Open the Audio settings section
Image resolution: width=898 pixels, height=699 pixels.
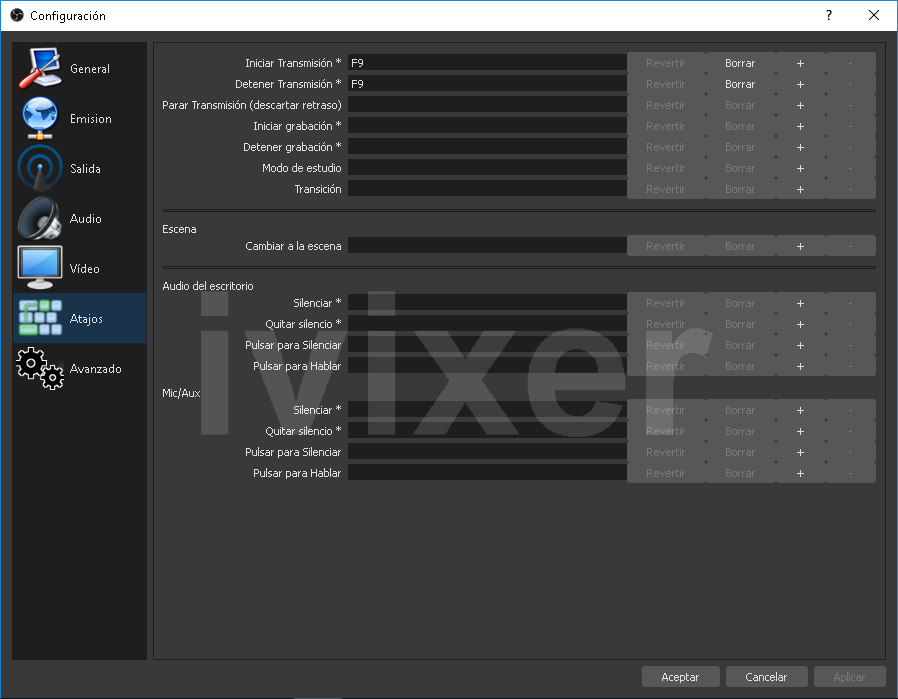pos(80,218)
